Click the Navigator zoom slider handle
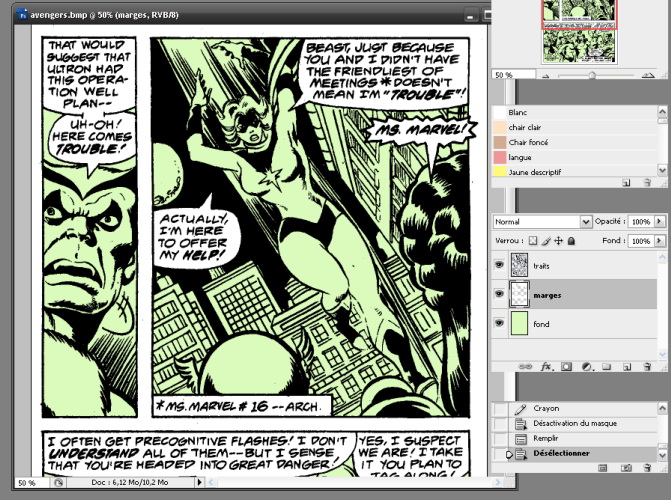 (592, 75)
